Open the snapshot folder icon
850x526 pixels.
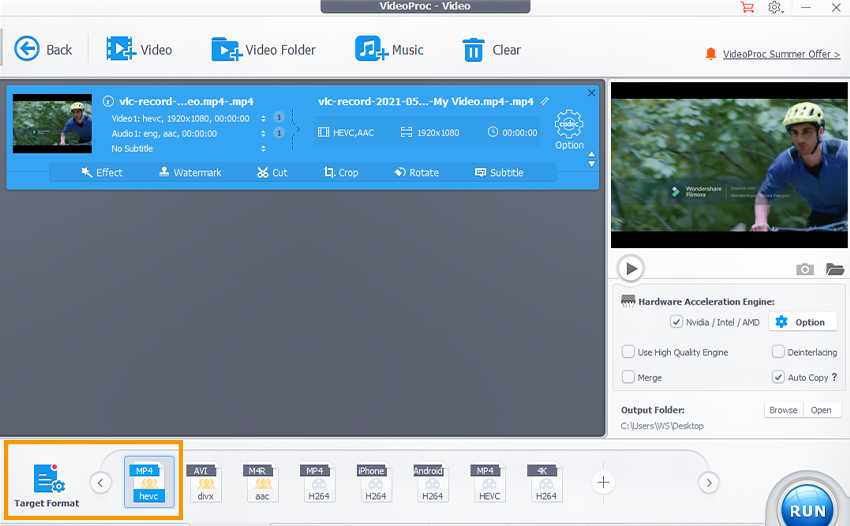click(x=835, y=269)
